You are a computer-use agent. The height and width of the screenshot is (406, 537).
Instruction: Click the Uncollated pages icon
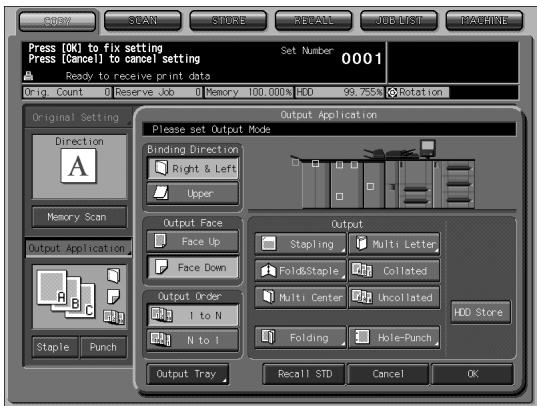362,297
